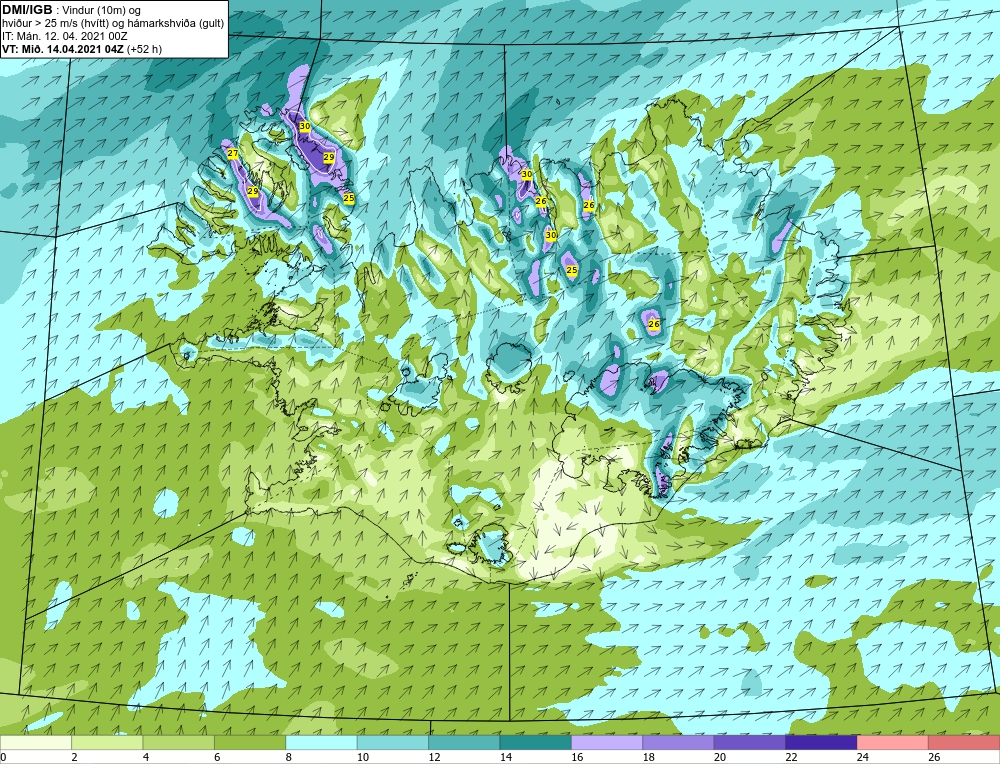Click the legend scale number "14"
The height and width of the screenshot is (764, 1000).
point(506,758)
